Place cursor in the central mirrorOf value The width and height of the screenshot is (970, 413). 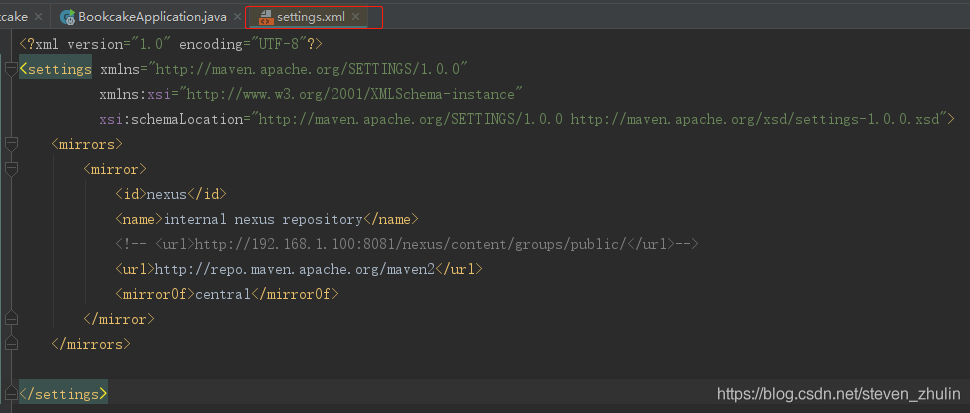pyautogui.click(x=221, y=294)
